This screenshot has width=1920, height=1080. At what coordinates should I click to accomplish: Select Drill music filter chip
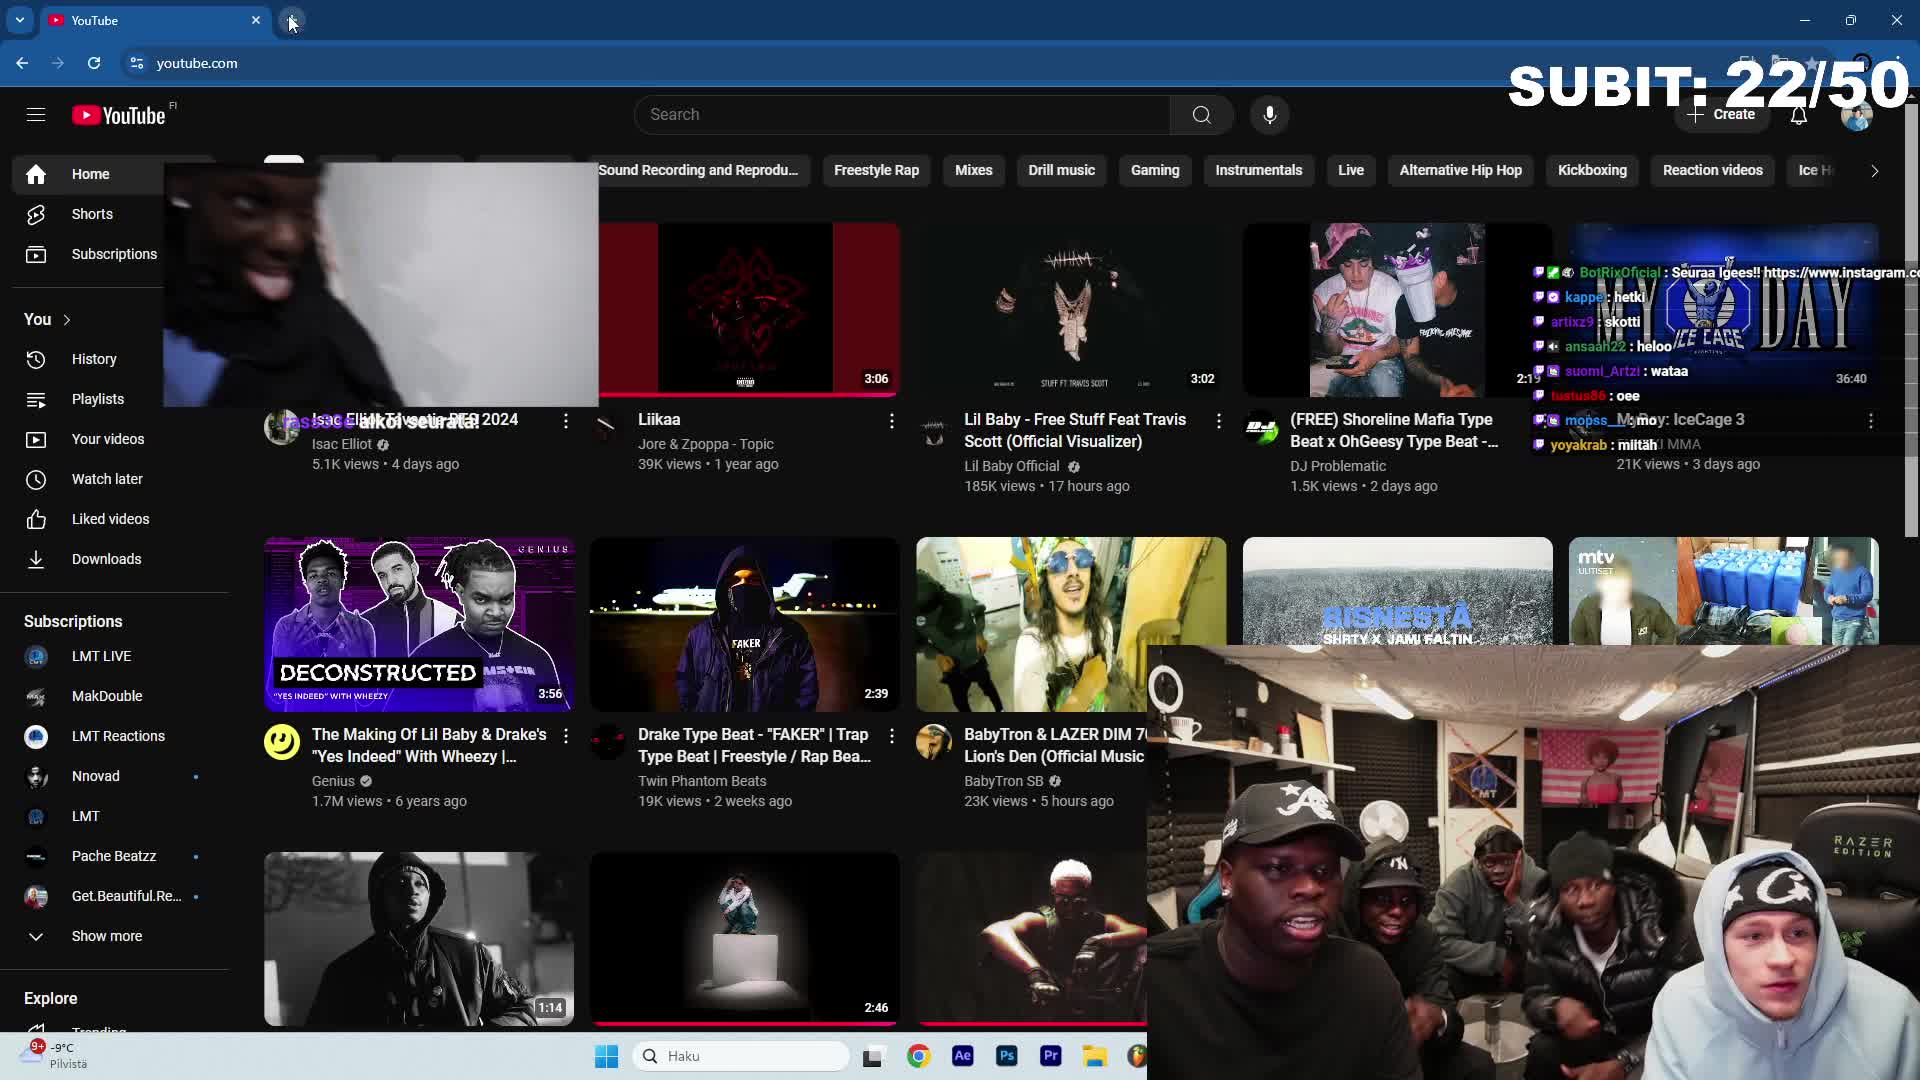pyautogui.click(x=1061, y=170)
